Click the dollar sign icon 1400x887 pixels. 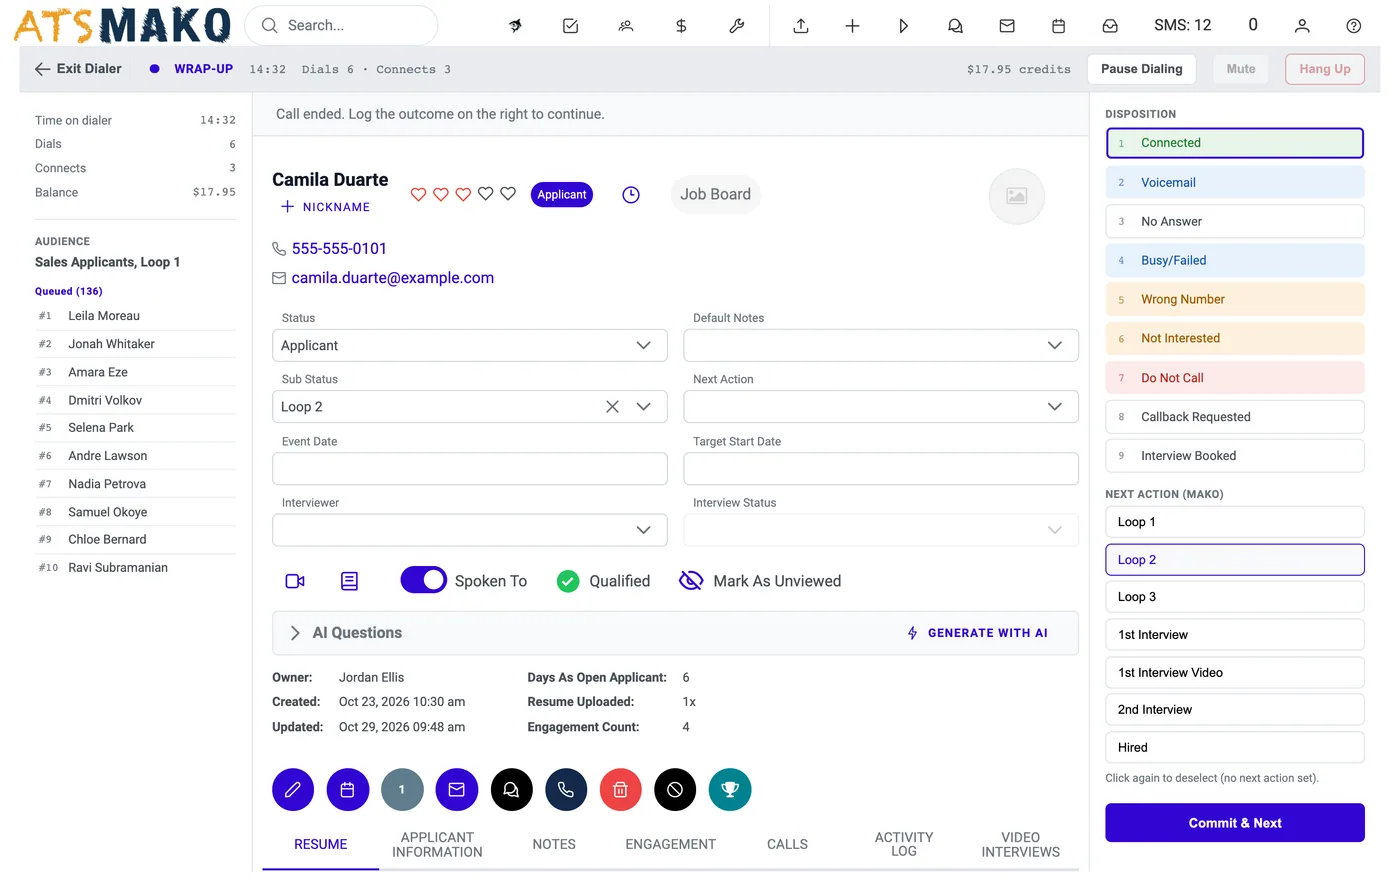click(681, 26)
